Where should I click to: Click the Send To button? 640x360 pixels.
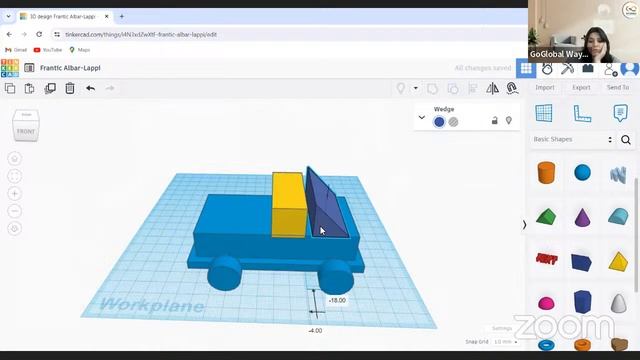pyautogui.click(x=618, y=87)
